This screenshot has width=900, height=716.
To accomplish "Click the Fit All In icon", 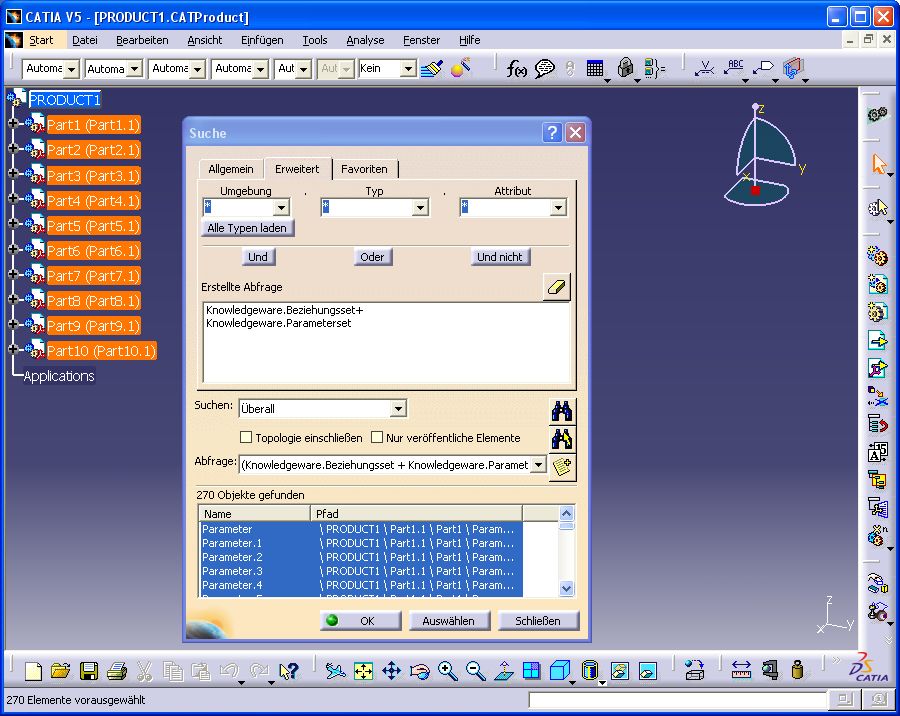I will coord(363,671).
